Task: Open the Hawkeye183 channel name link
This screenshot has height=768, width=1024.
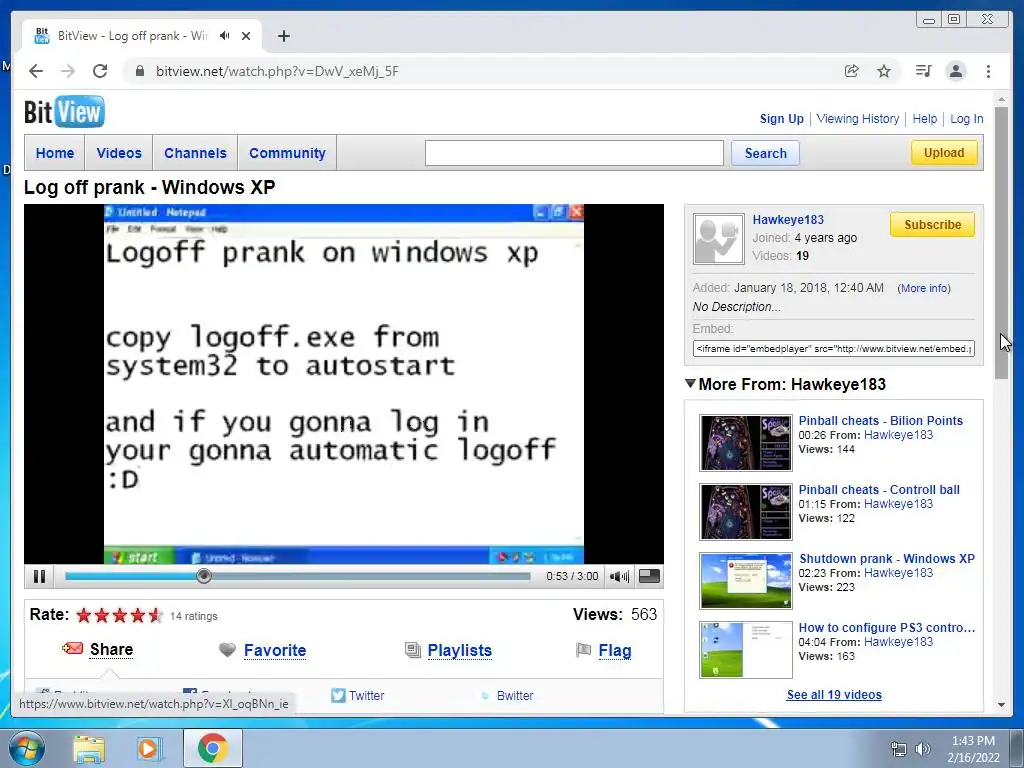Action: coord(788,219)
